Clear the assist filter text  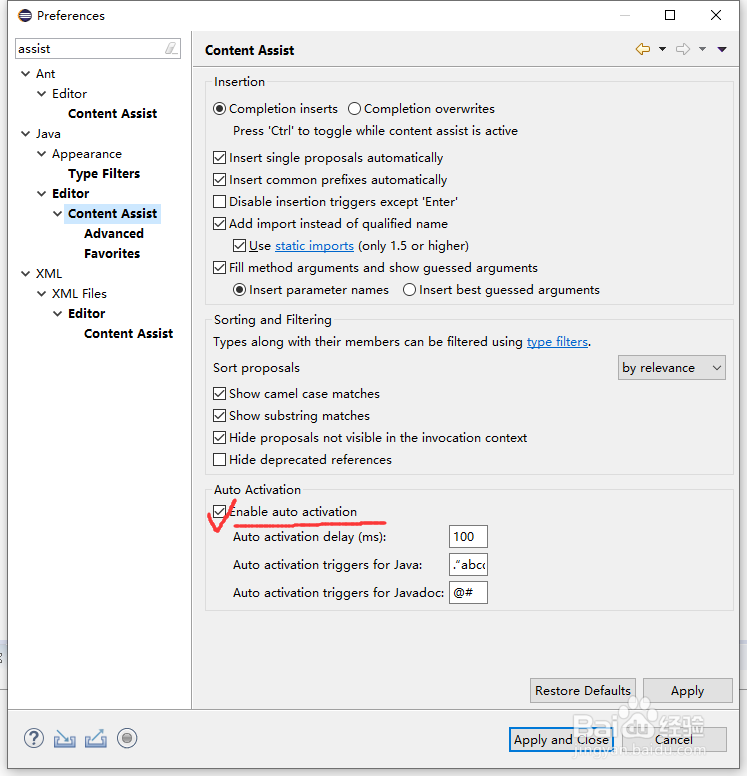click(x=171, y=48)
